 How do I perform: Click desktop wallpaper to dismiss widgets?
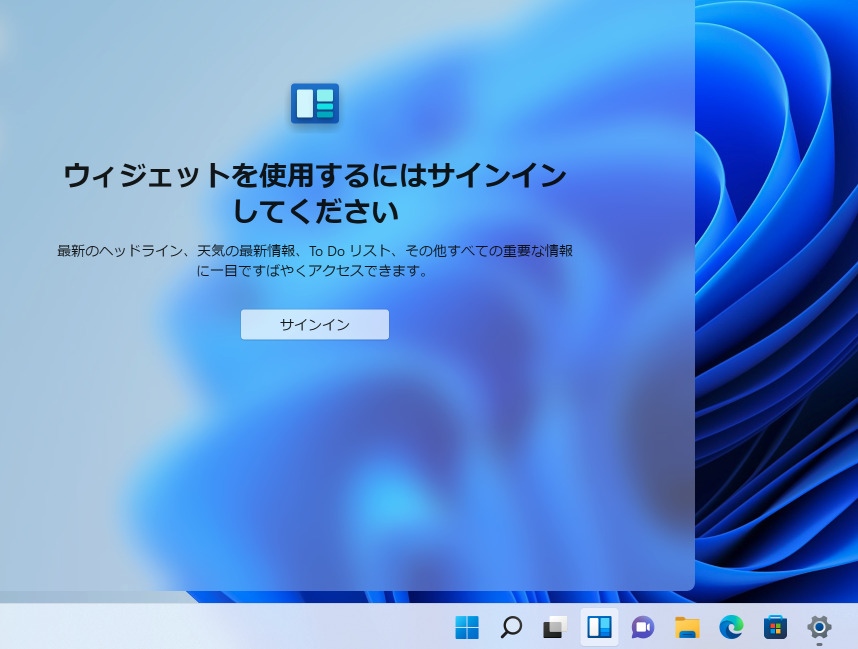pyautogui.click(x=780, y=300)
